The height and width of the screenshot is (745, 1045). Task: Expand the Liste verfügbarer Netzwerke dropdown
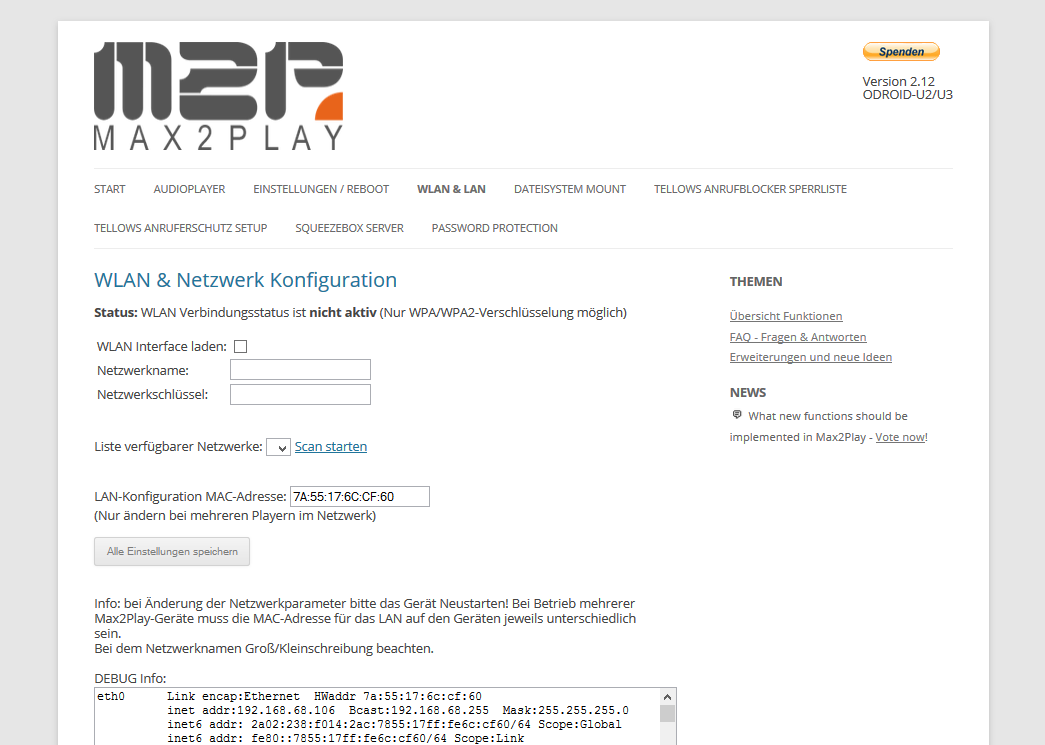[x=278, y=447]
